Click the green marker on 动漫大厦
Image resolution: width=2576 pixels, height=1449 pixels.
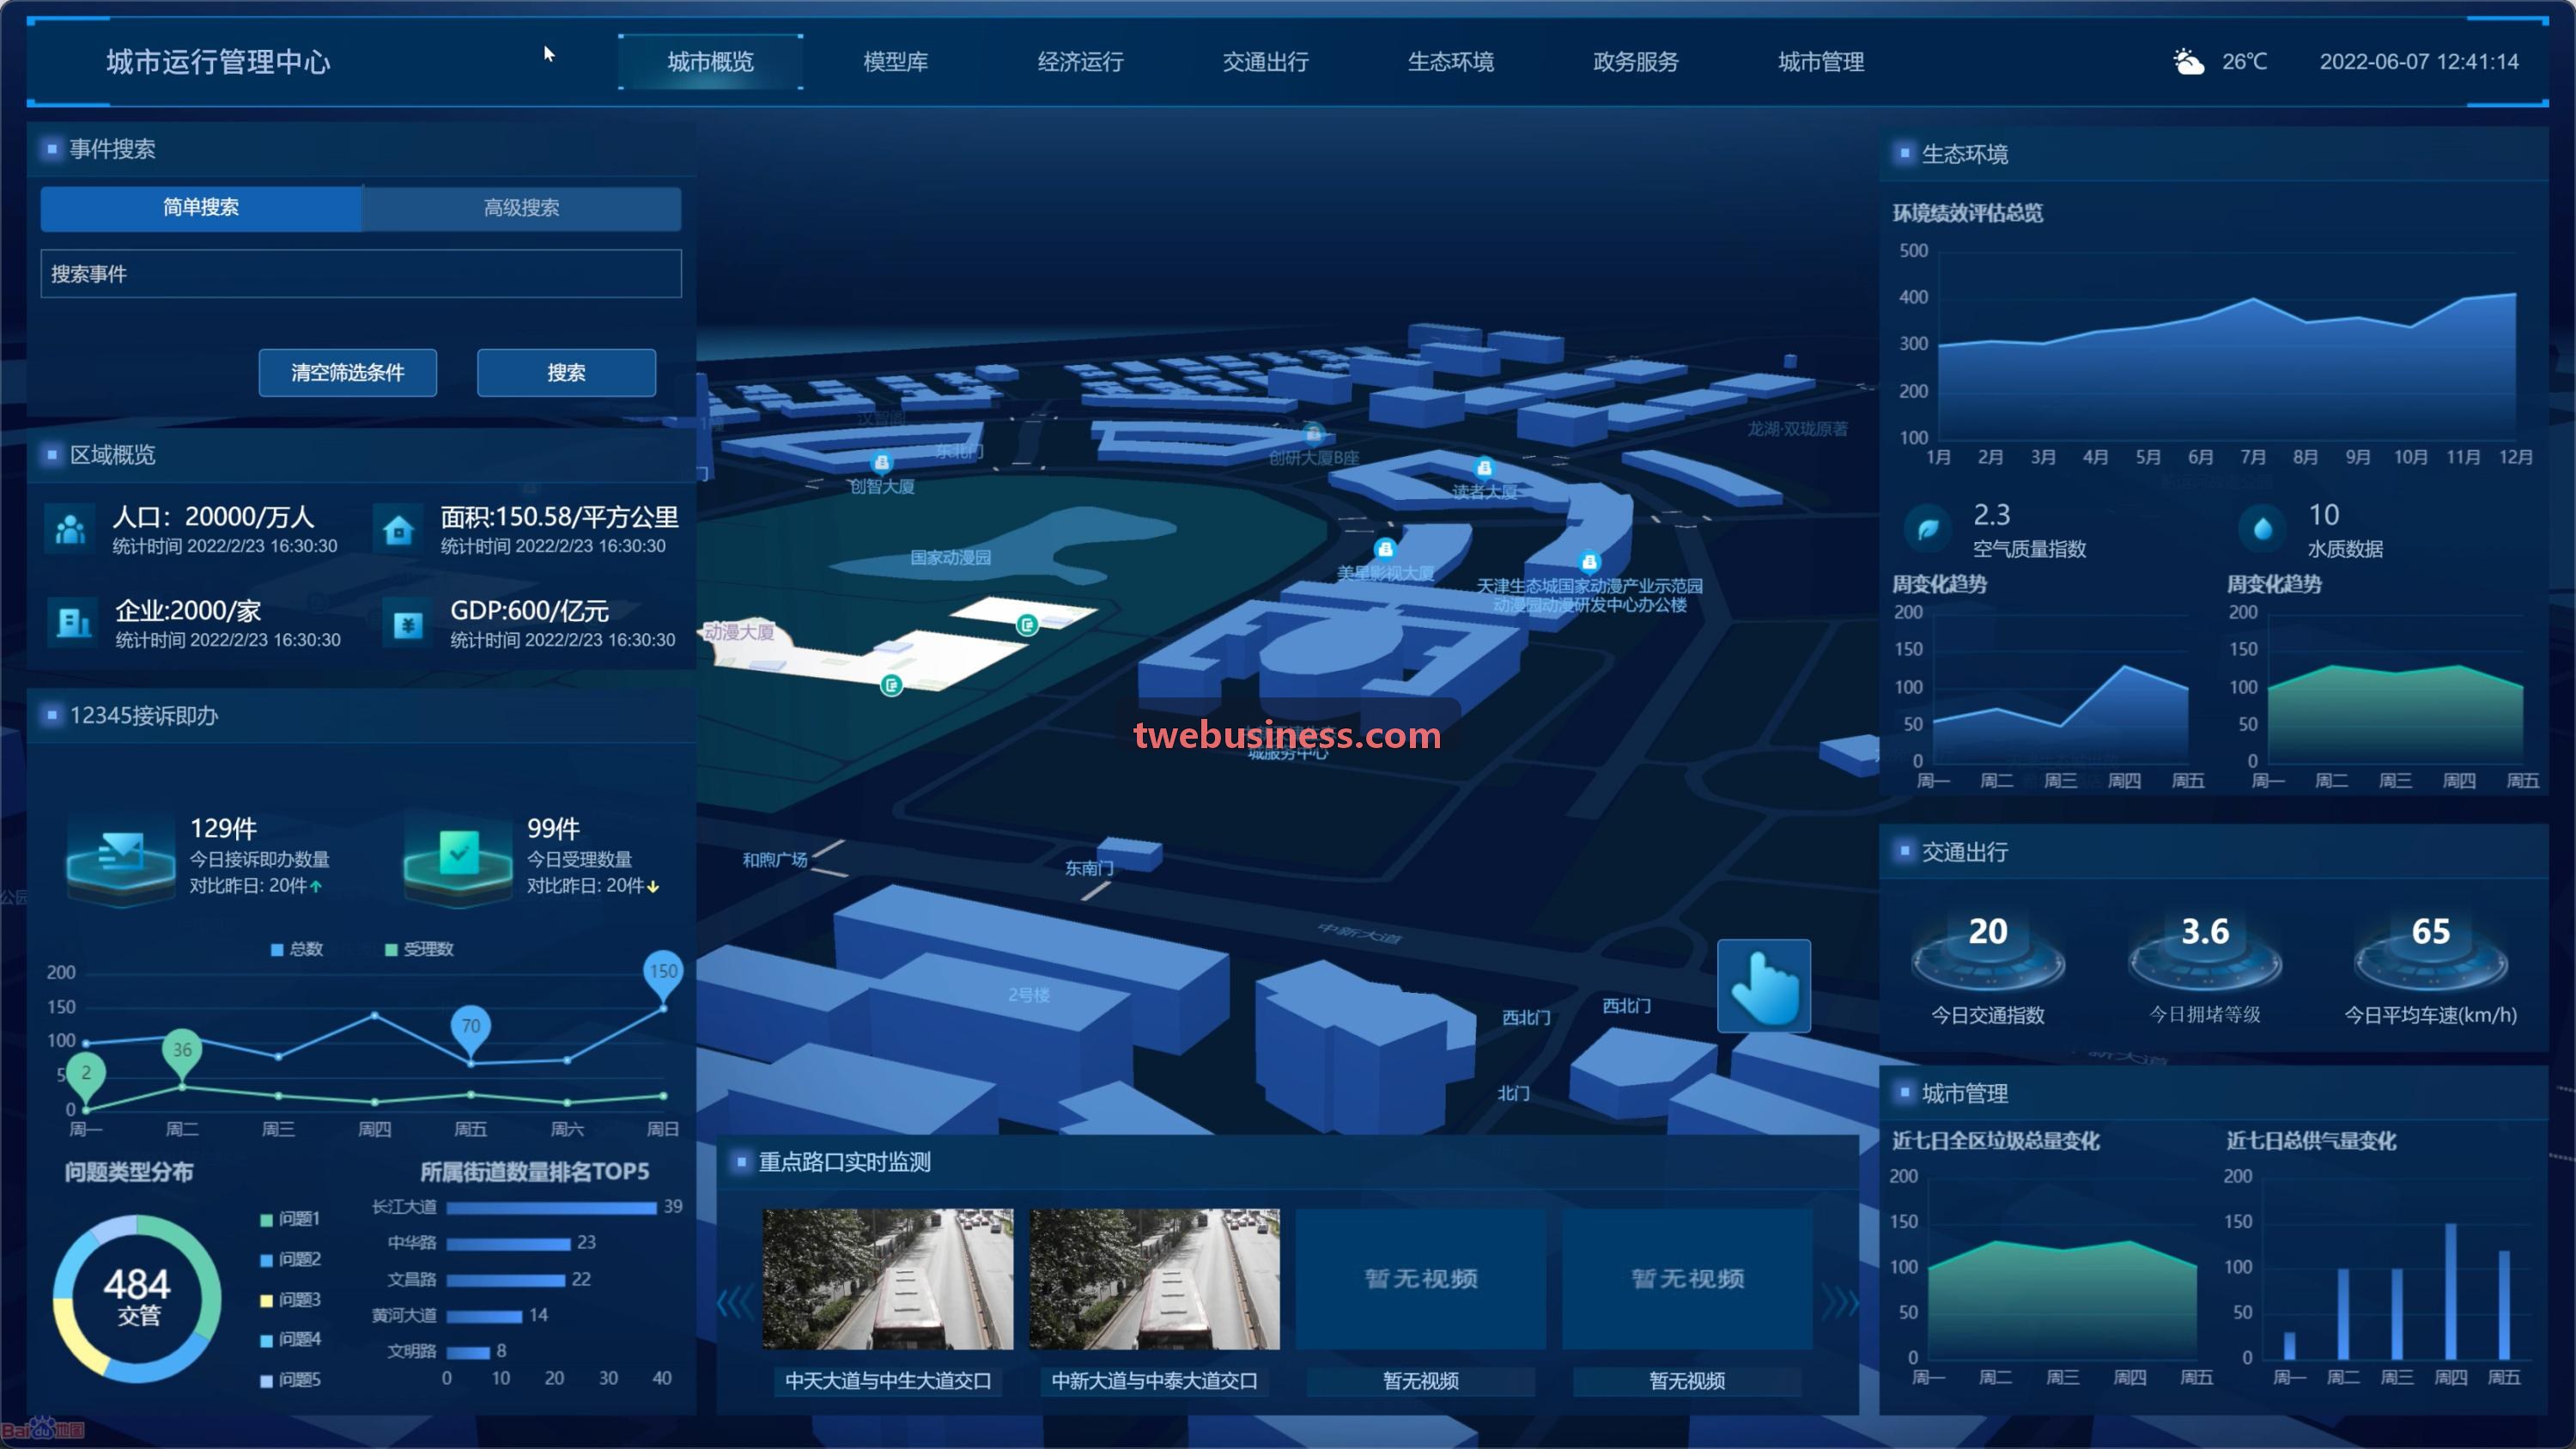891,685
